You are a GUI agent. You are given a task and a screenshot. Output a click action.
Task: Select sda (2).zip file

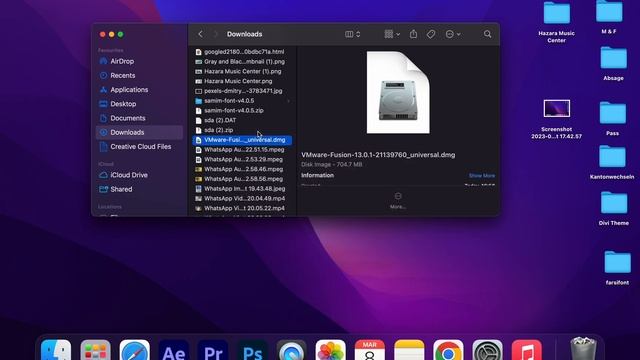242,130
